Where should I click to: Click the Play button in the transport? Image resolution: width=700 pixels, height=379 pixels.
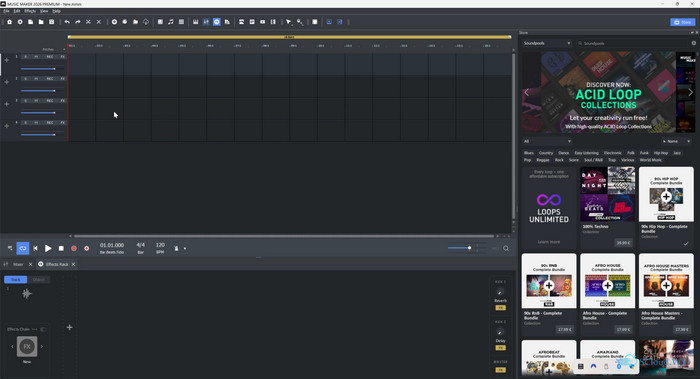[x=48, y=248]
